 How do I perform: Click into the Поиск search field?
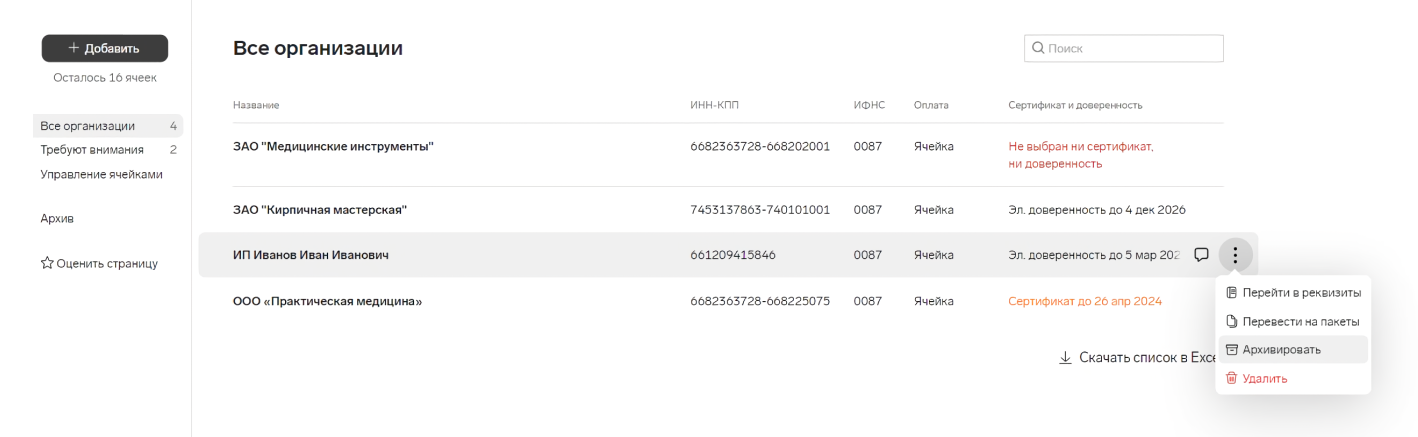[x=1124, y=48]
